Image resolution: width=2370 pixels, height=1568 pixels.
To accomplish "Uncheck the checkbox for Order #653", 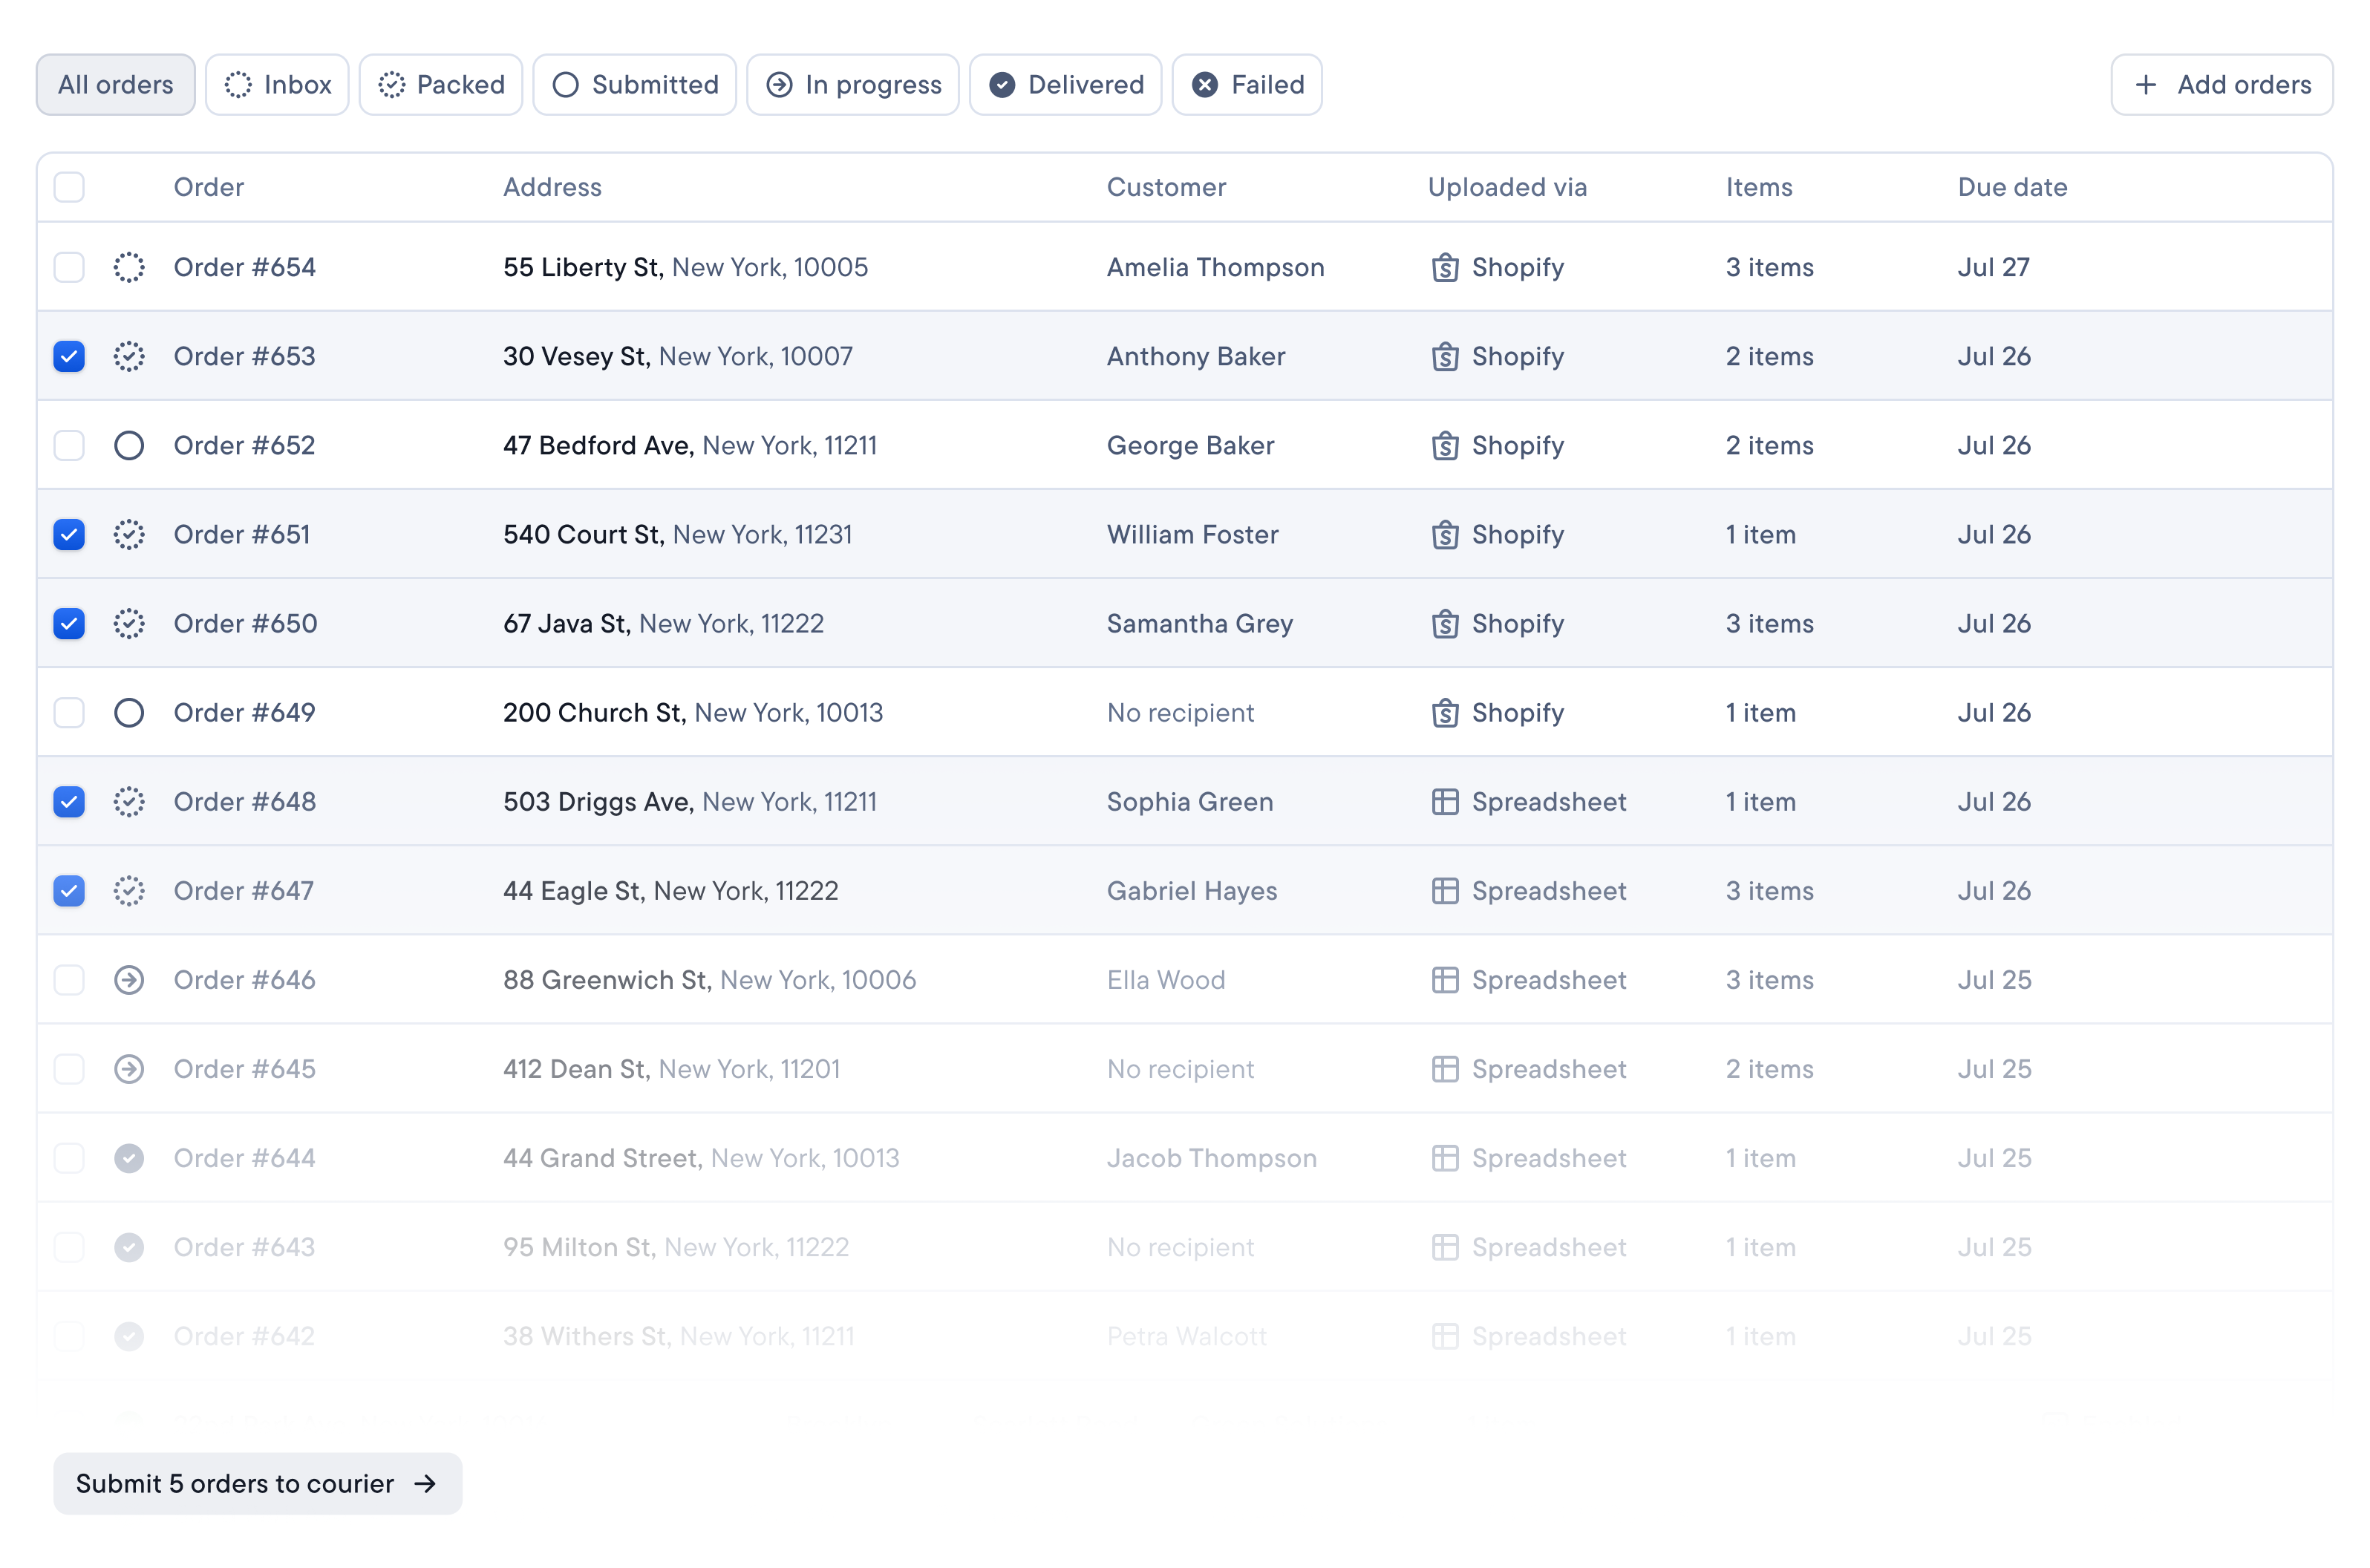I will pos(69,356).
